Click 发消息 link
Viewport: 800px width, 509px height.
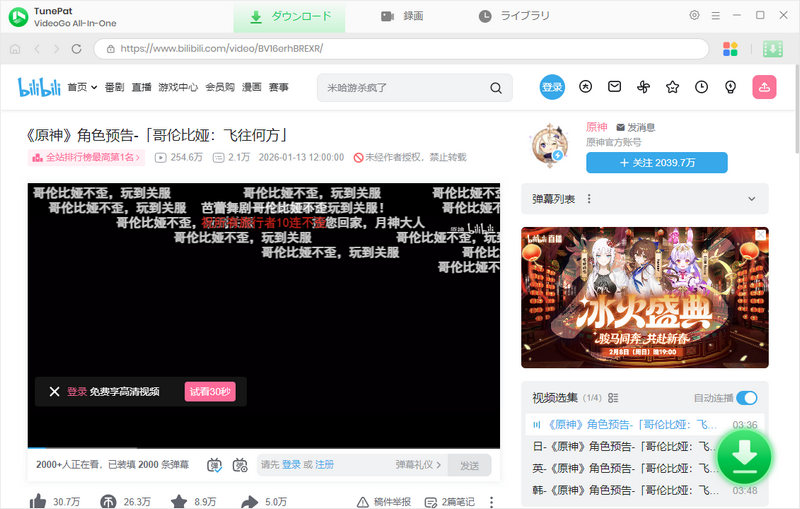(x=636, y=127)
